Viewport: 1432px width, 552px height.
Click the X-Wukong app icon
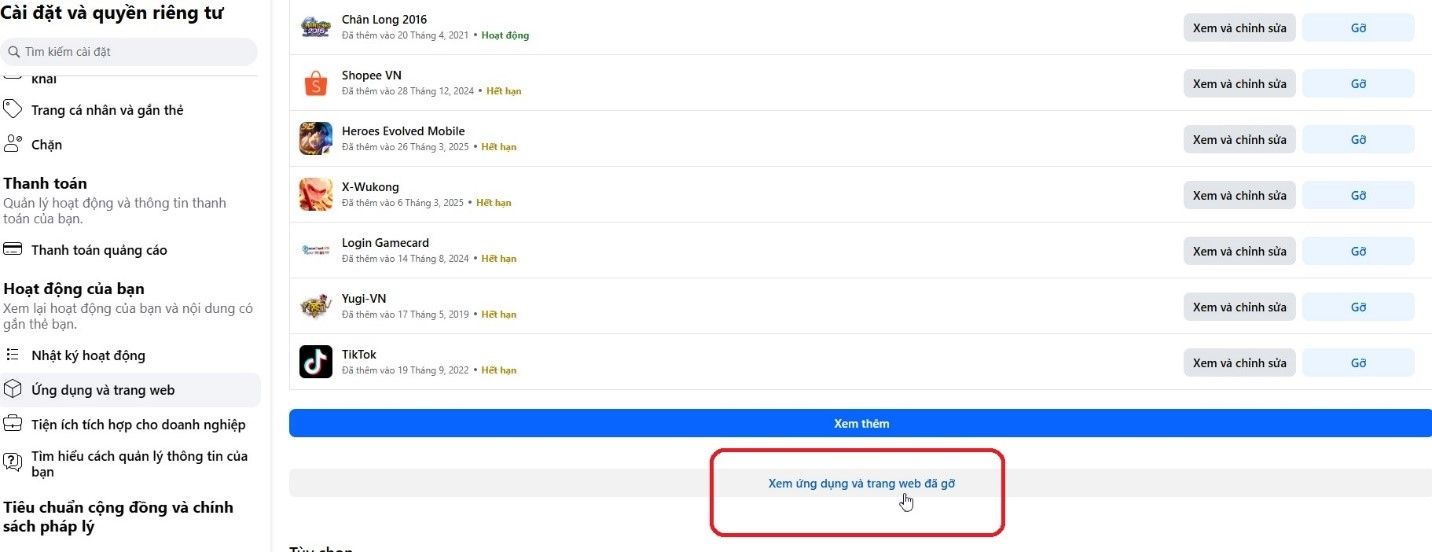pos(316,195)
